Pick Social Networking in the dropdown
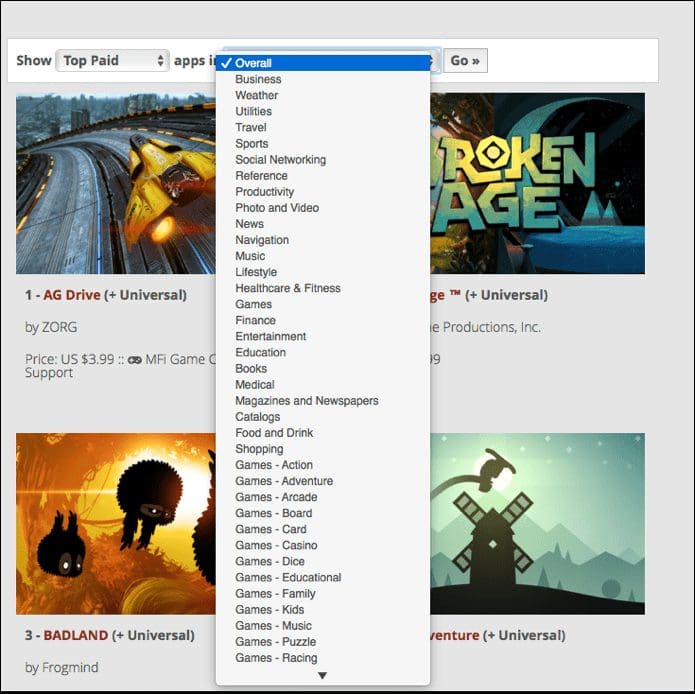Screen dimensions: 695x694 click(323, 160)
